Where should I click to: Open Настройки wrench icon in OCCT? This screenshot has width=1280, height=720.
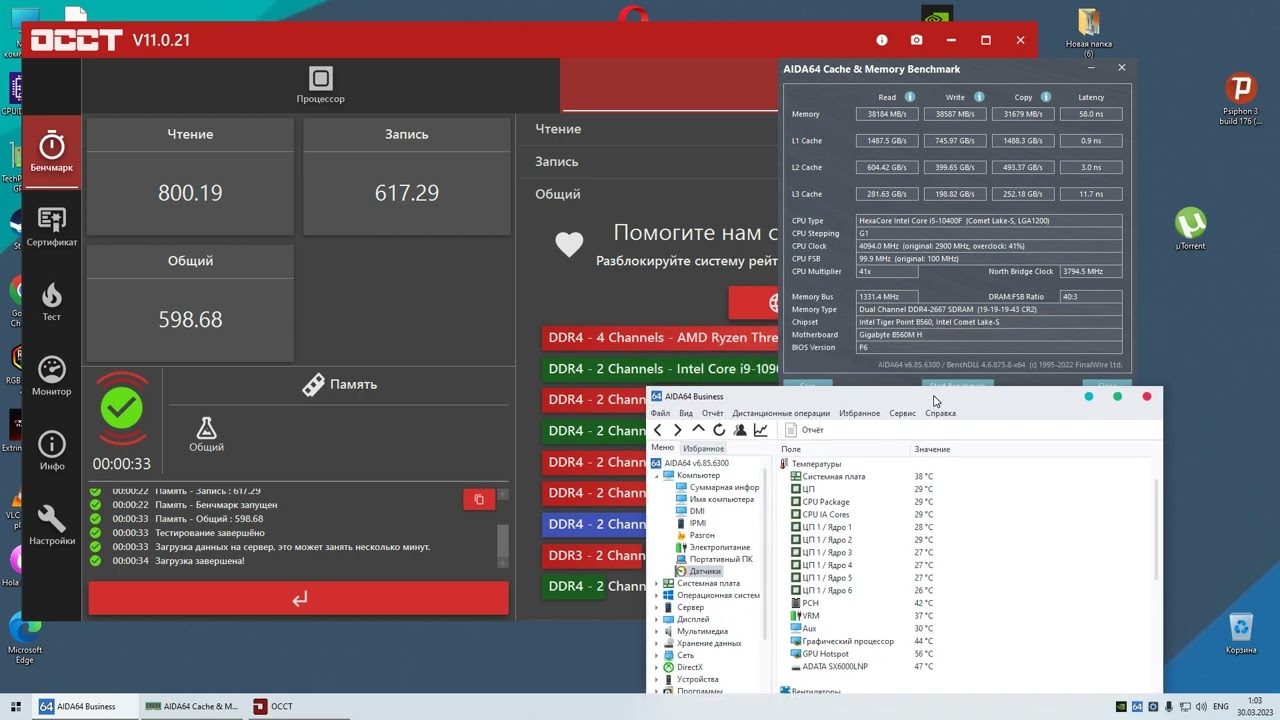[51, 525]
